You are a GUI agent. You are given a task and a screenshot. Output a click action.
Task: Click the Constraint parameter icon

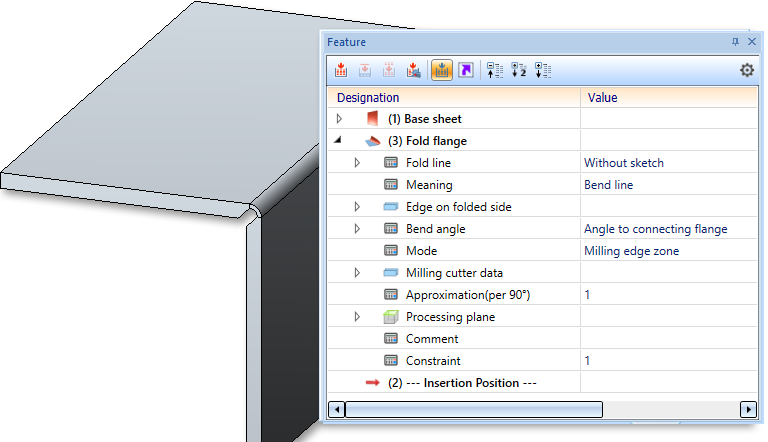(x=390, y=360)
